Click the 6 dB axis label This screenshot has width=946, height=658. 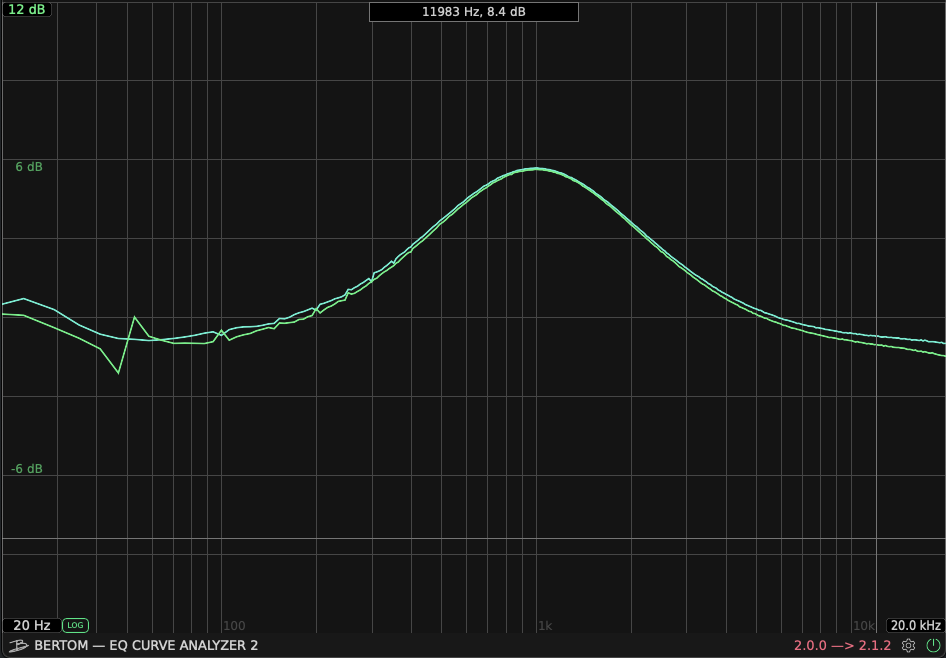(29, 167)
